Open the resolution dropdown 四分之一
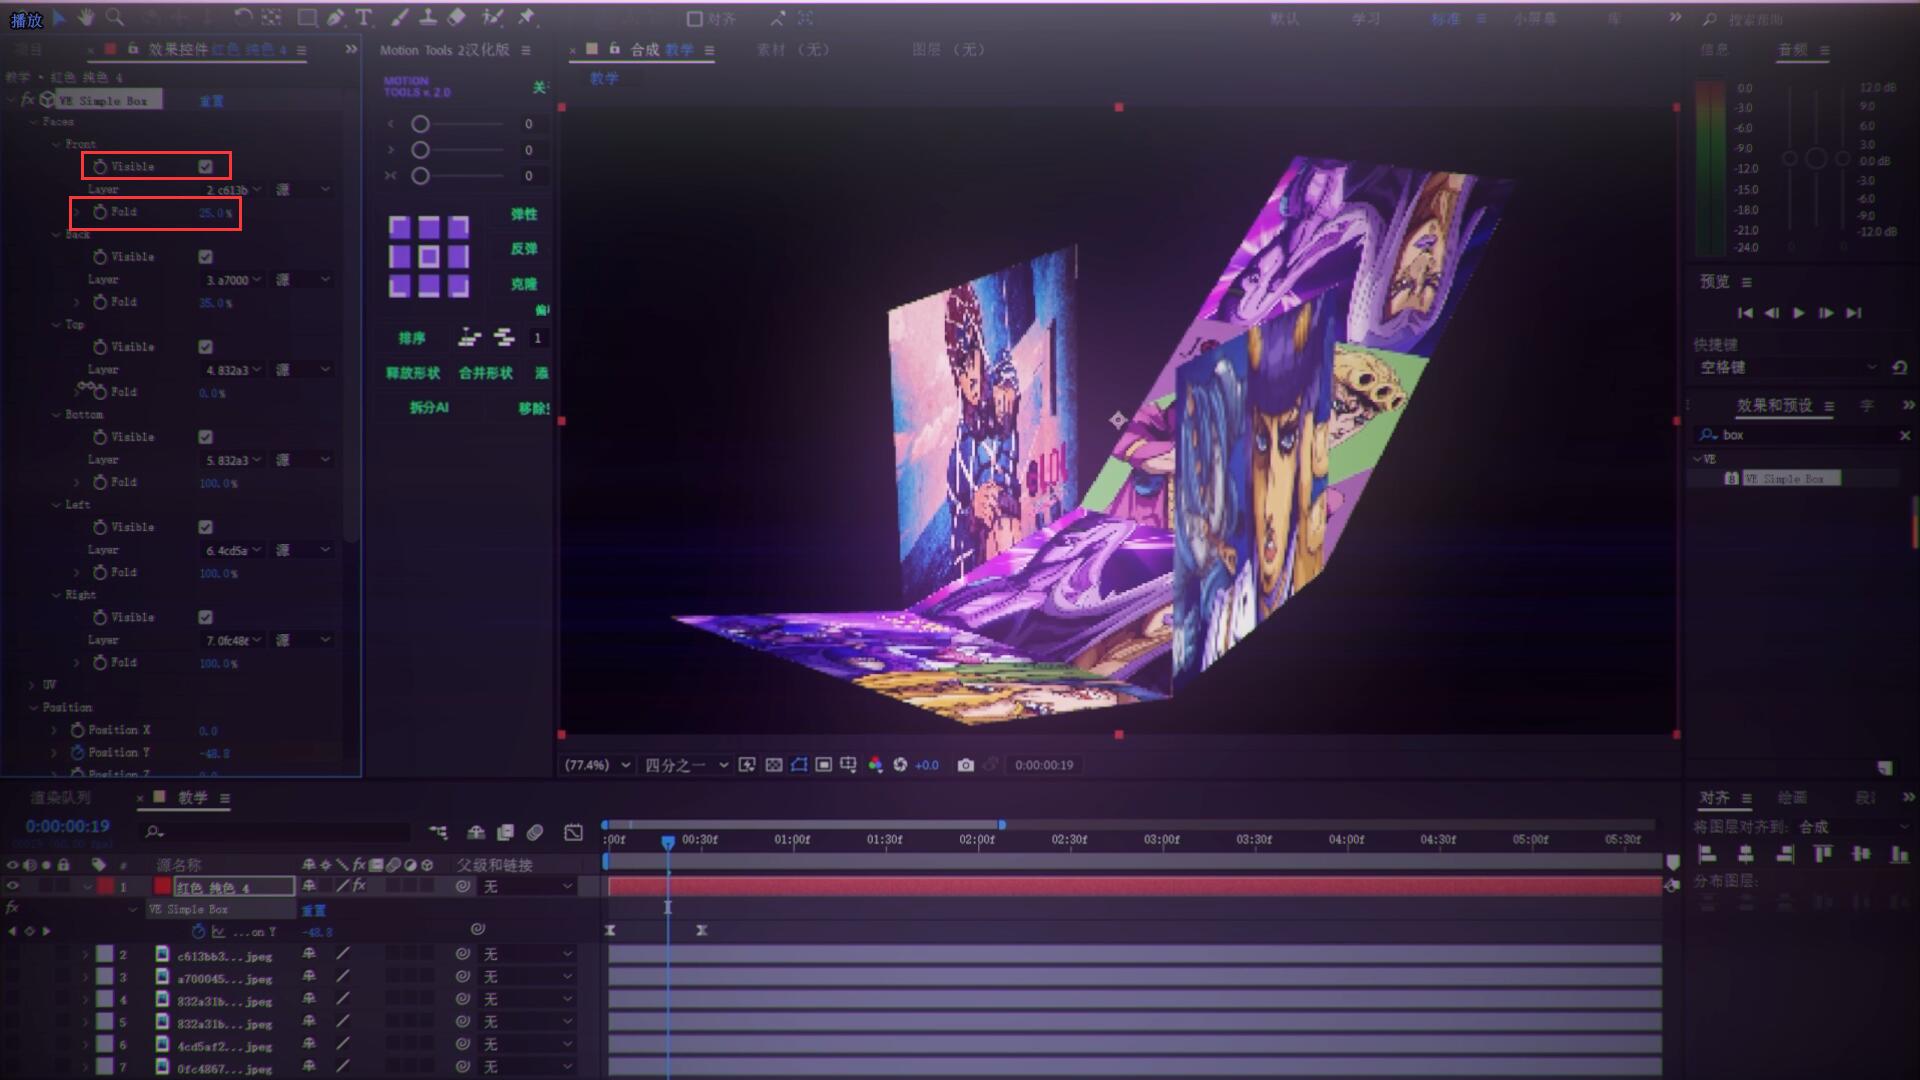1920x1080 pixels. coord(686,765)
